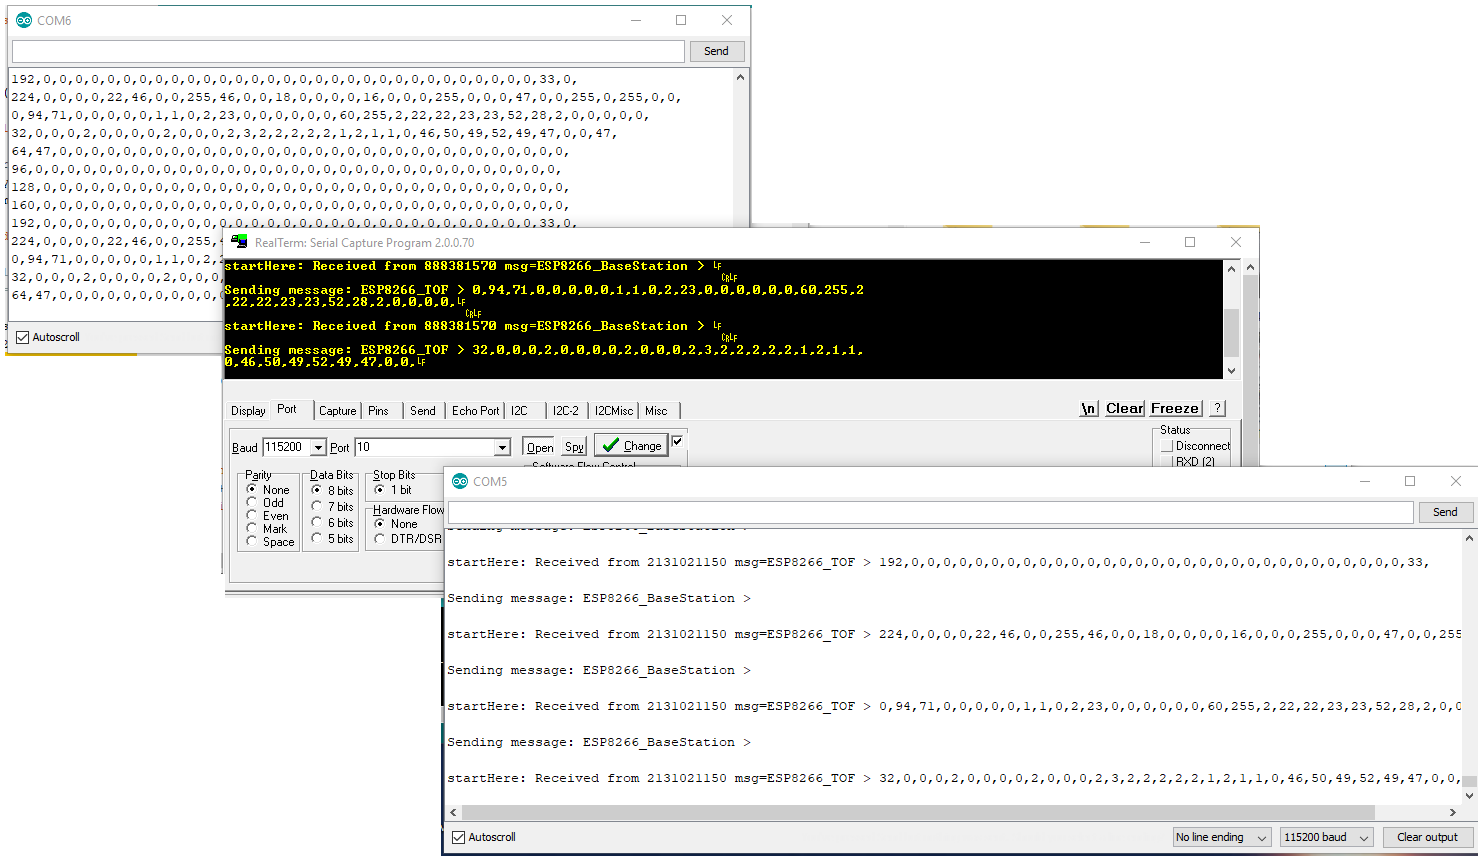This screenshot has height=856, width=1478.
Task: Toggle checkbox next to Change button
Action: (x=677, y=441)
